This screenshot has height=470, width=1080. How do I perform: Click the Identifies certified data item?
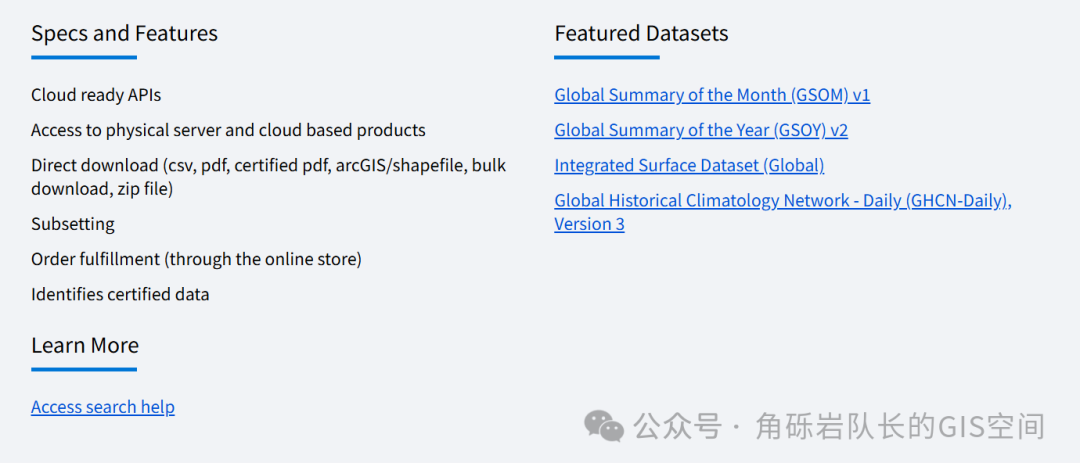click(120, 294)
